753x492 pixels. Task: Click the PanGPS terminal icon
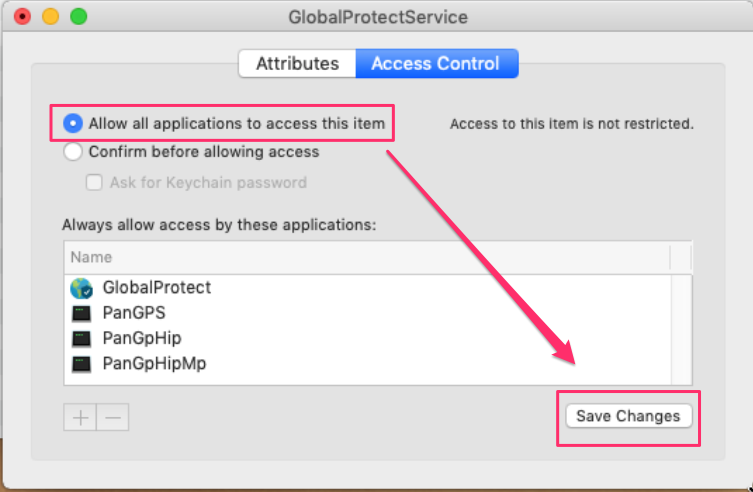82,313
